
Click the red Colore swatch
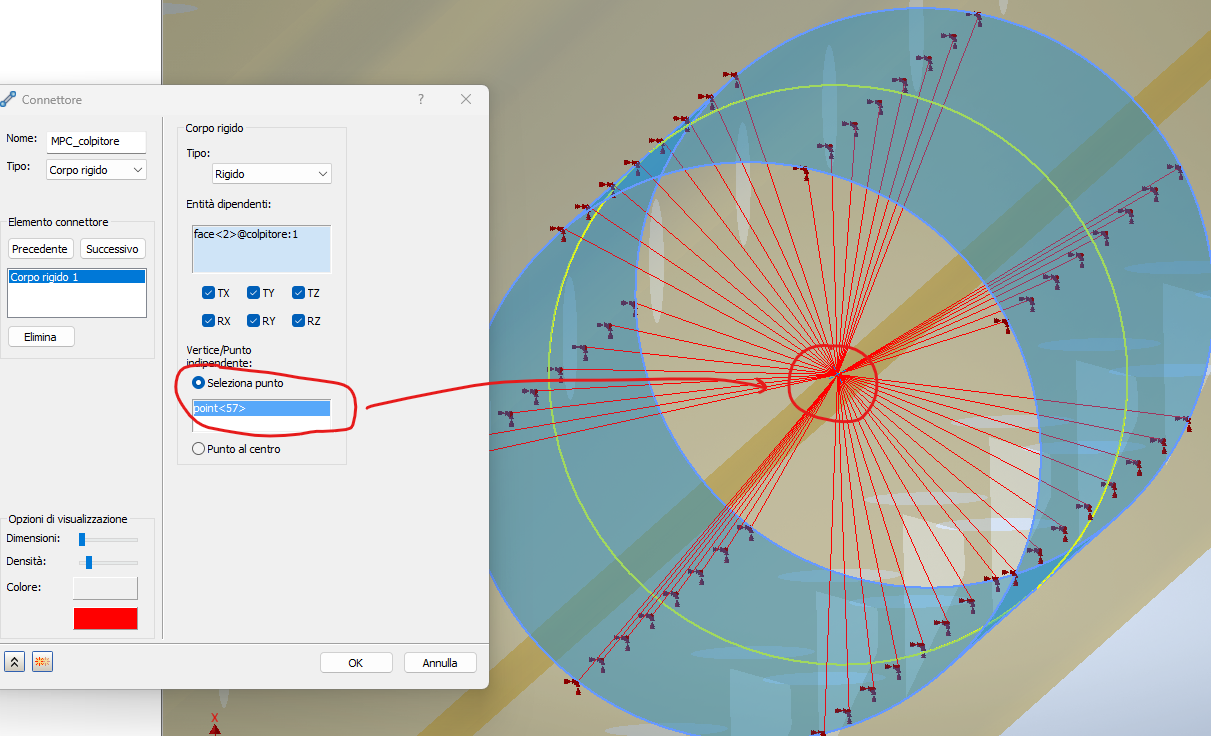(x=105, y=618)
